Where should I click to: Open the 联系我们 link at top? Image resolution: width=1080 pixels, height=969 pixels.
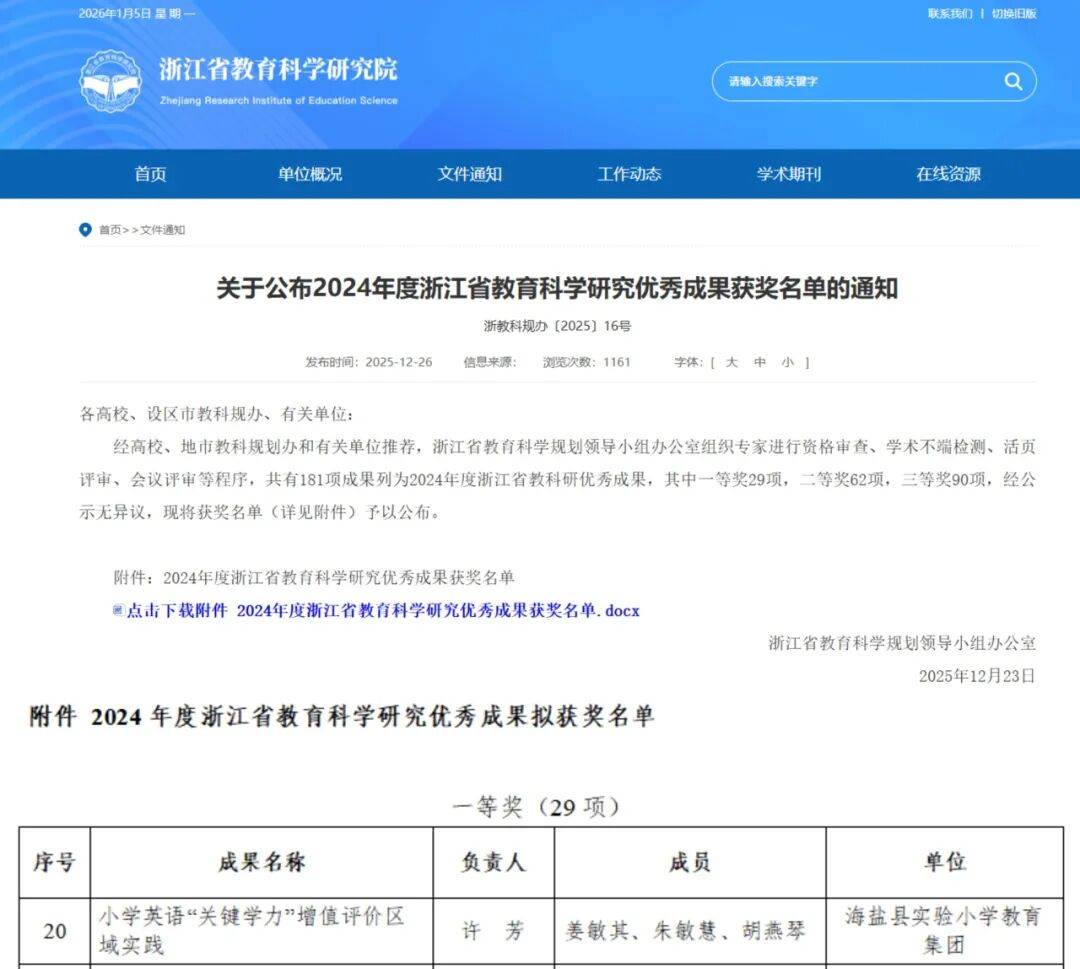tap(949, 13)
